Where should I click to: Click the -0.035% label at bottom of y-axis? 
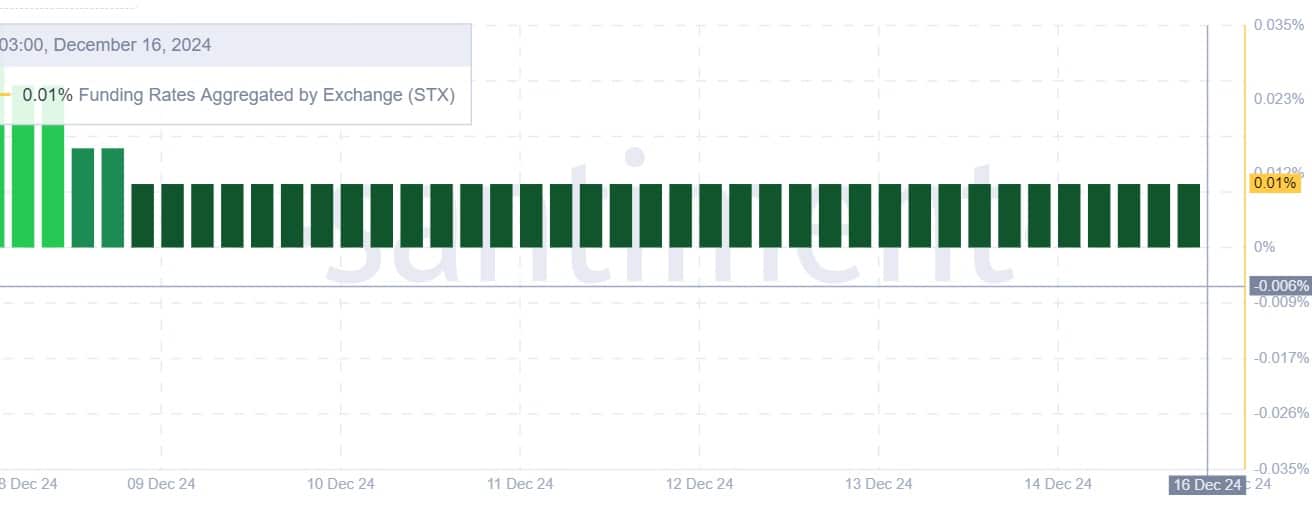(x=1283, y=468)
